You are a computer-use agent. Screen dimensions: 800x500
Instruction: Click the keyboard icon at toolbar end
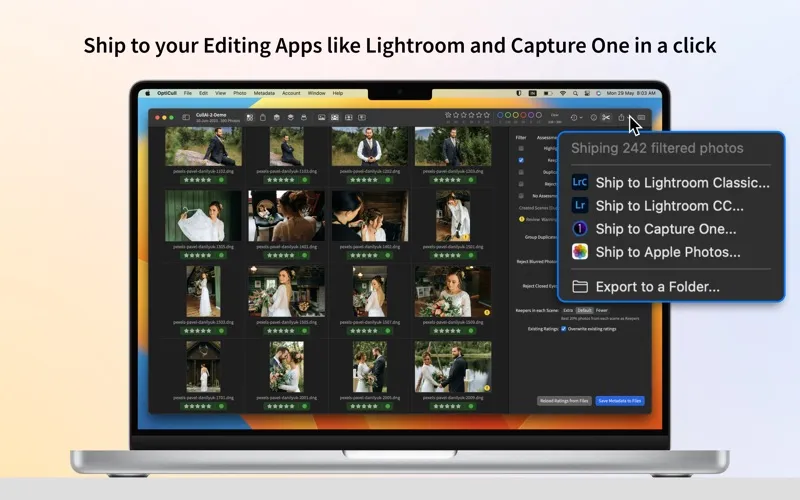coord(641,117)
